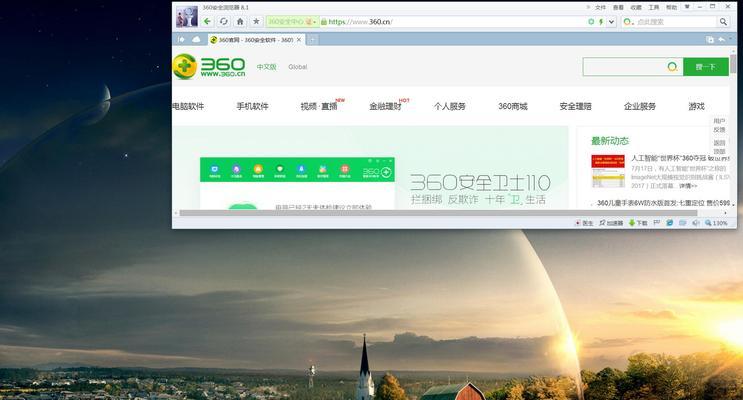The width and height of the screenshot is (743, 400).
Task: Open 个人服务 navigation item
Action: pos(450,106)
